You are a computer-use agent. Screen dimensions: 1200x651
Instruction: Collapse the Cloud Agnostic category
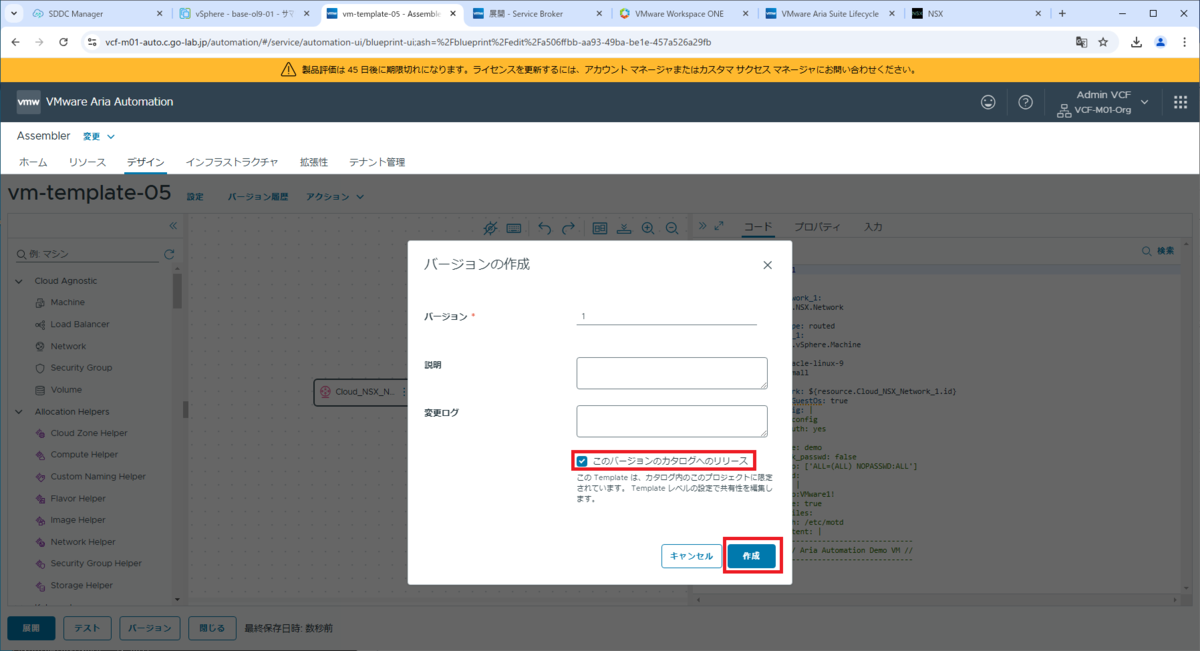coord(18,281)
